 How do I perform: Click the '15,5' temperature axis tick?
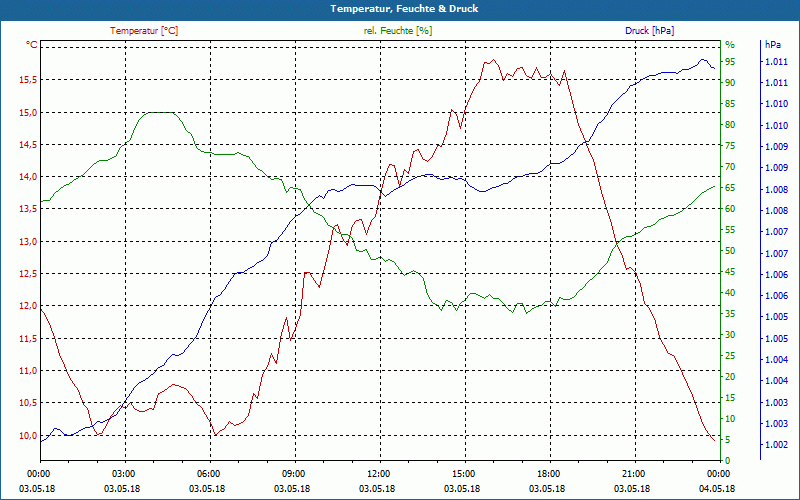tap(28, 80)
